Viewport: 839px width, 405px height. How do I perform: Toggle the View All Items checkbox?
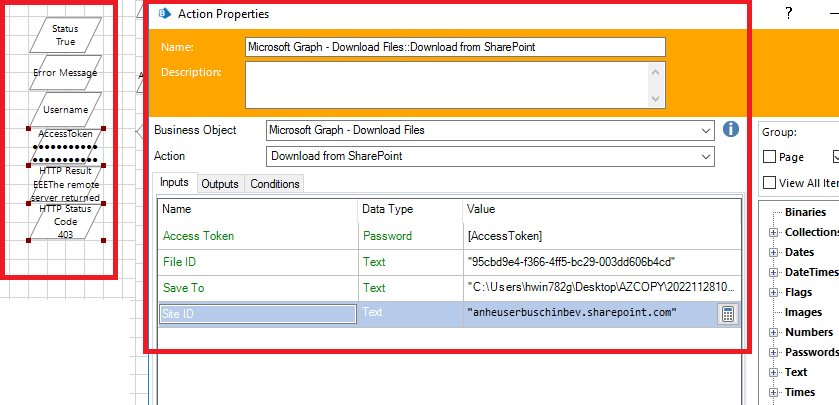[769, 182]
